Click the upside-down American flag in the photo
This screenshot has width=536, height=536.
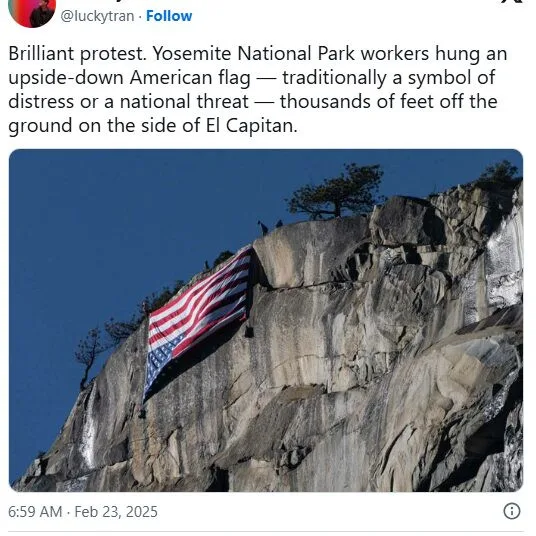tap(198, 321)
